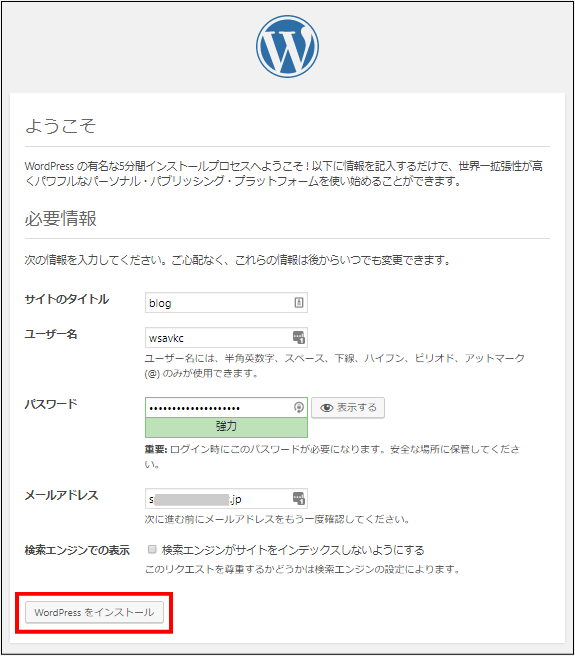
Task: Enable 検索エンジンがサイトをインデックスしない checkbox
Action: [x=152, y=549]
